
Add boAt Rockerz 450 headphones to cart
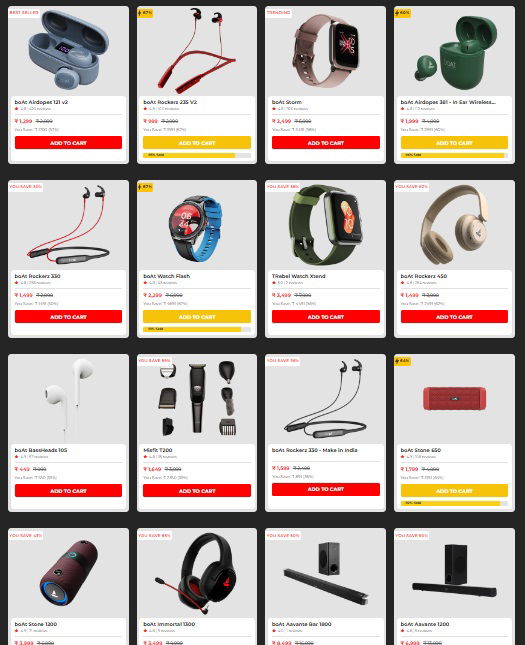454,317
